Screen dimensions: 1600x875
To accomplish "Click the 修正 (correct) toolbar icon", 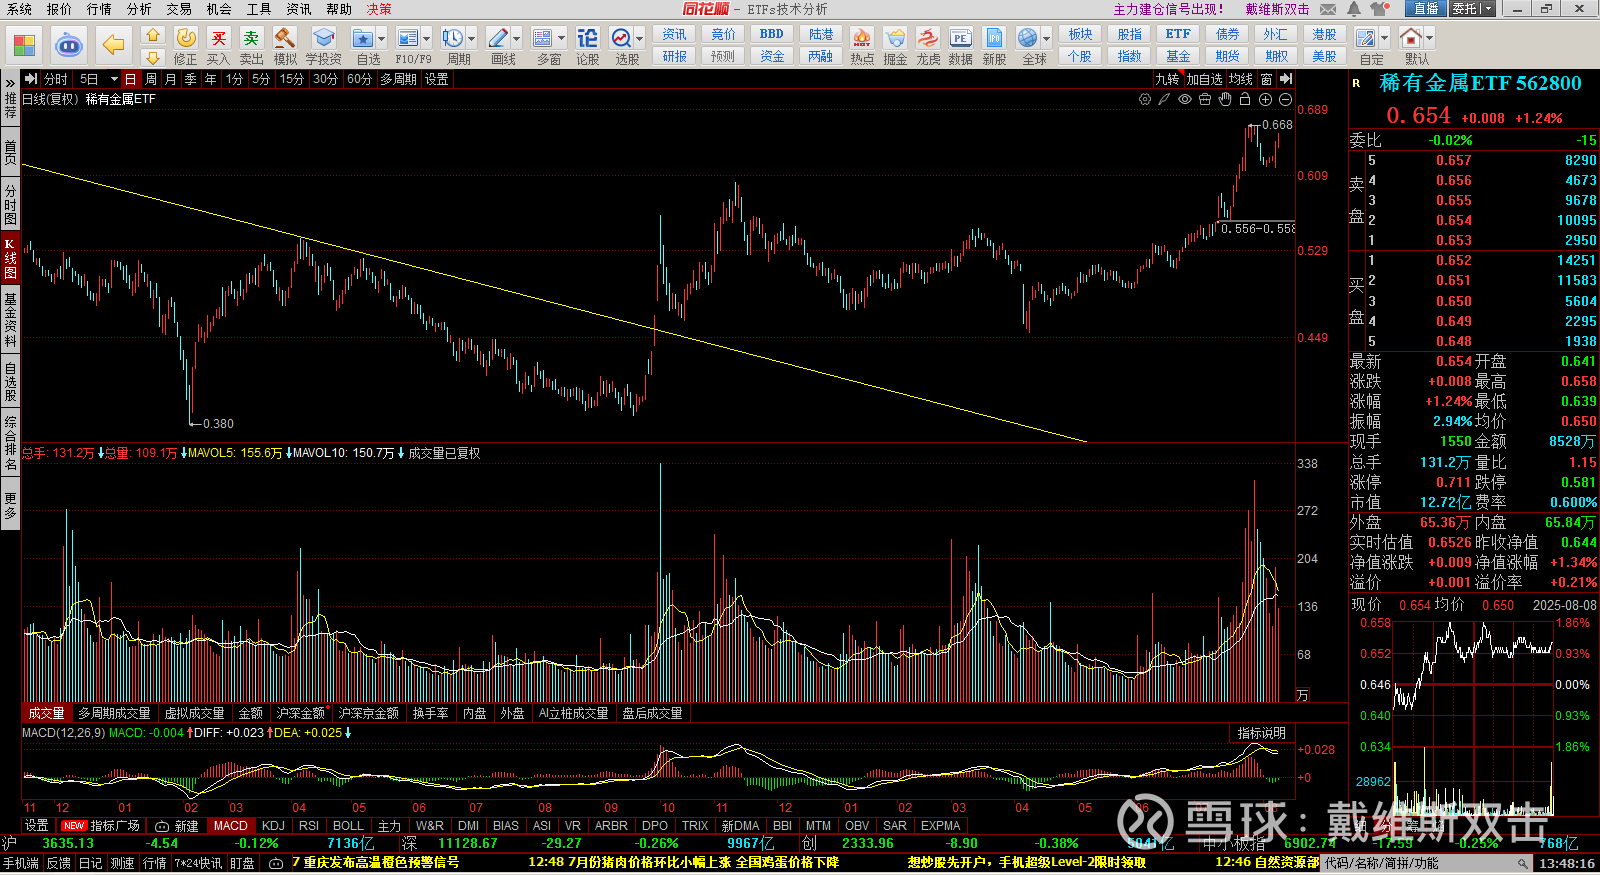I will (x=186, y=45).
